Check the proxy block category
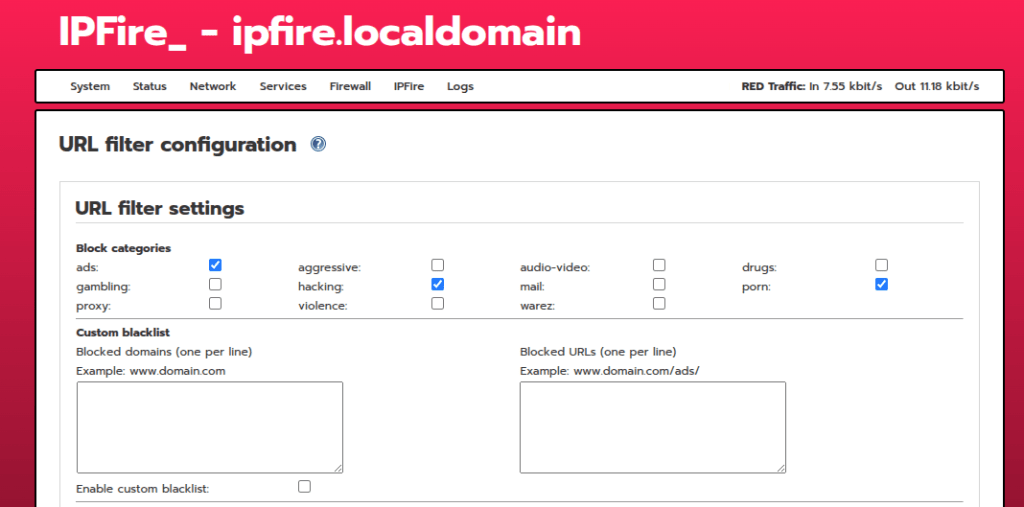This screenshot has width=1024, height=507. [215, 303]
